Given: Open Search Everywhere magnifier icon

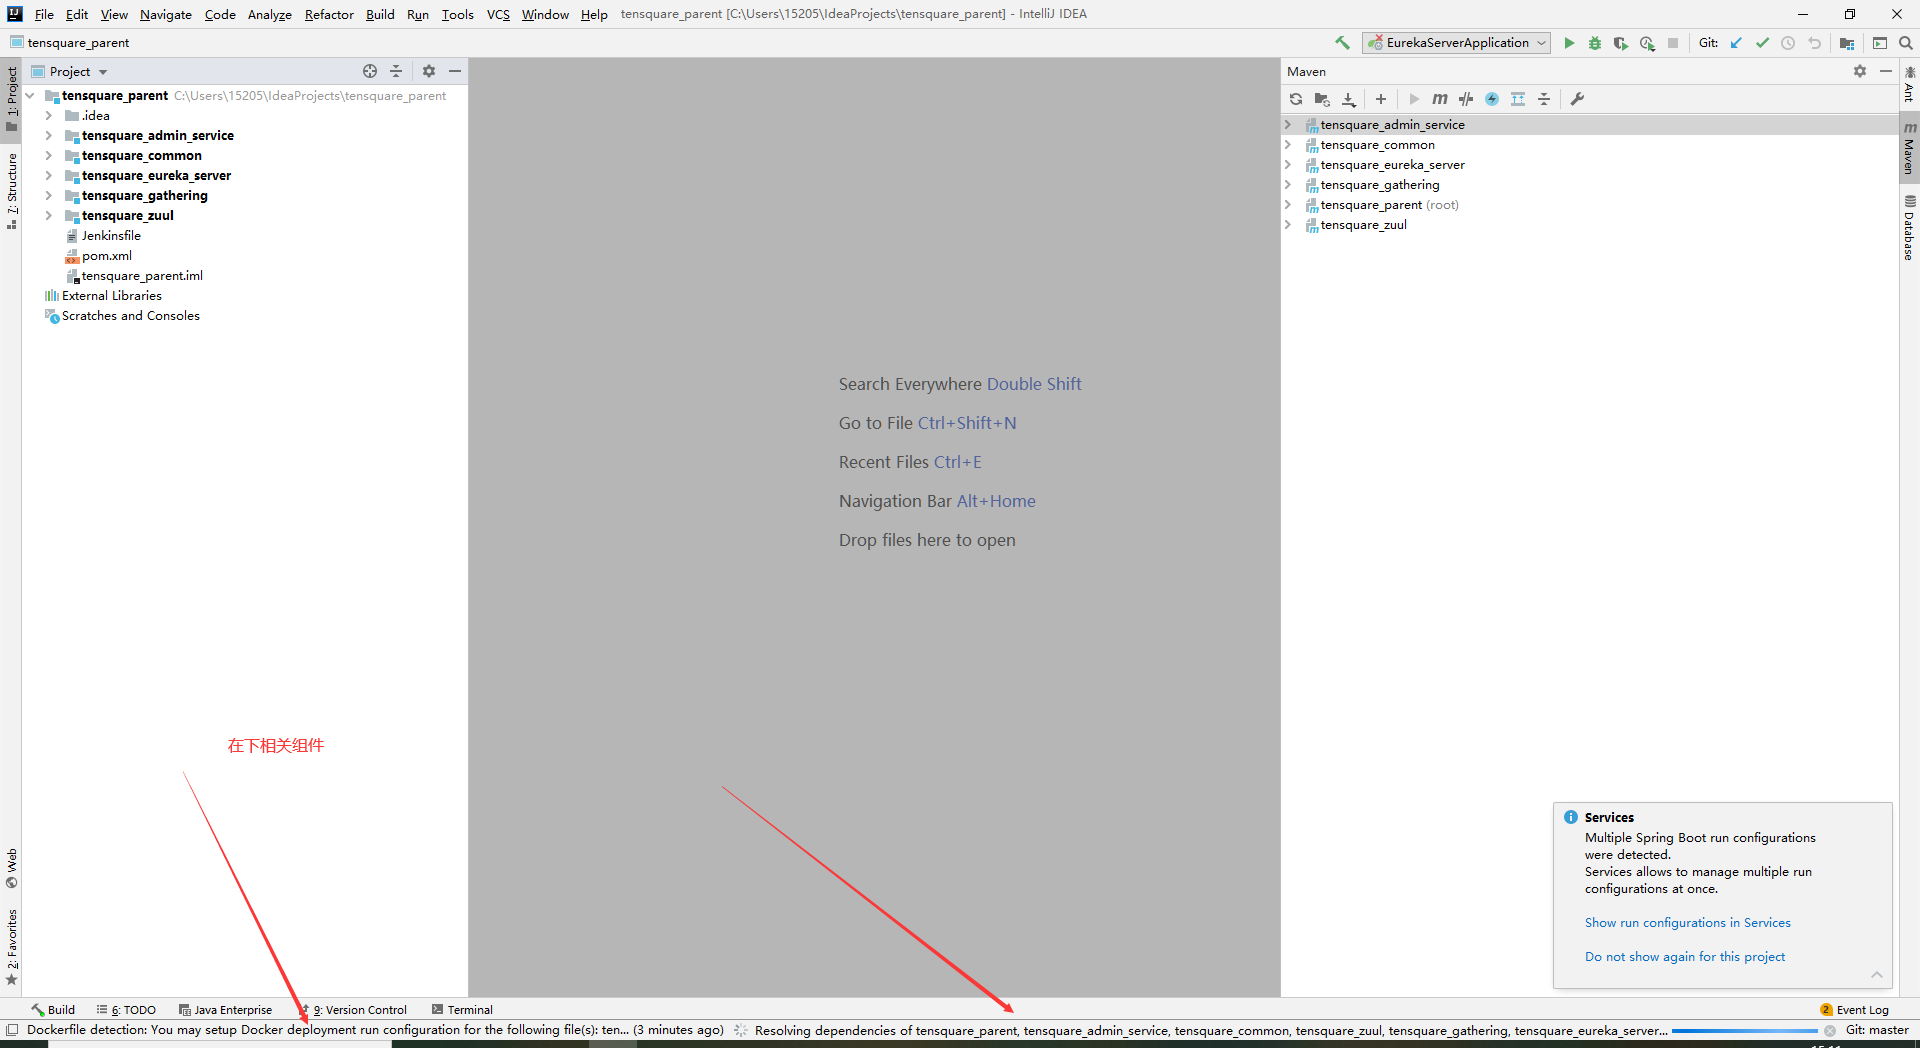Looking at the screenshot, I should [1906, 43].
